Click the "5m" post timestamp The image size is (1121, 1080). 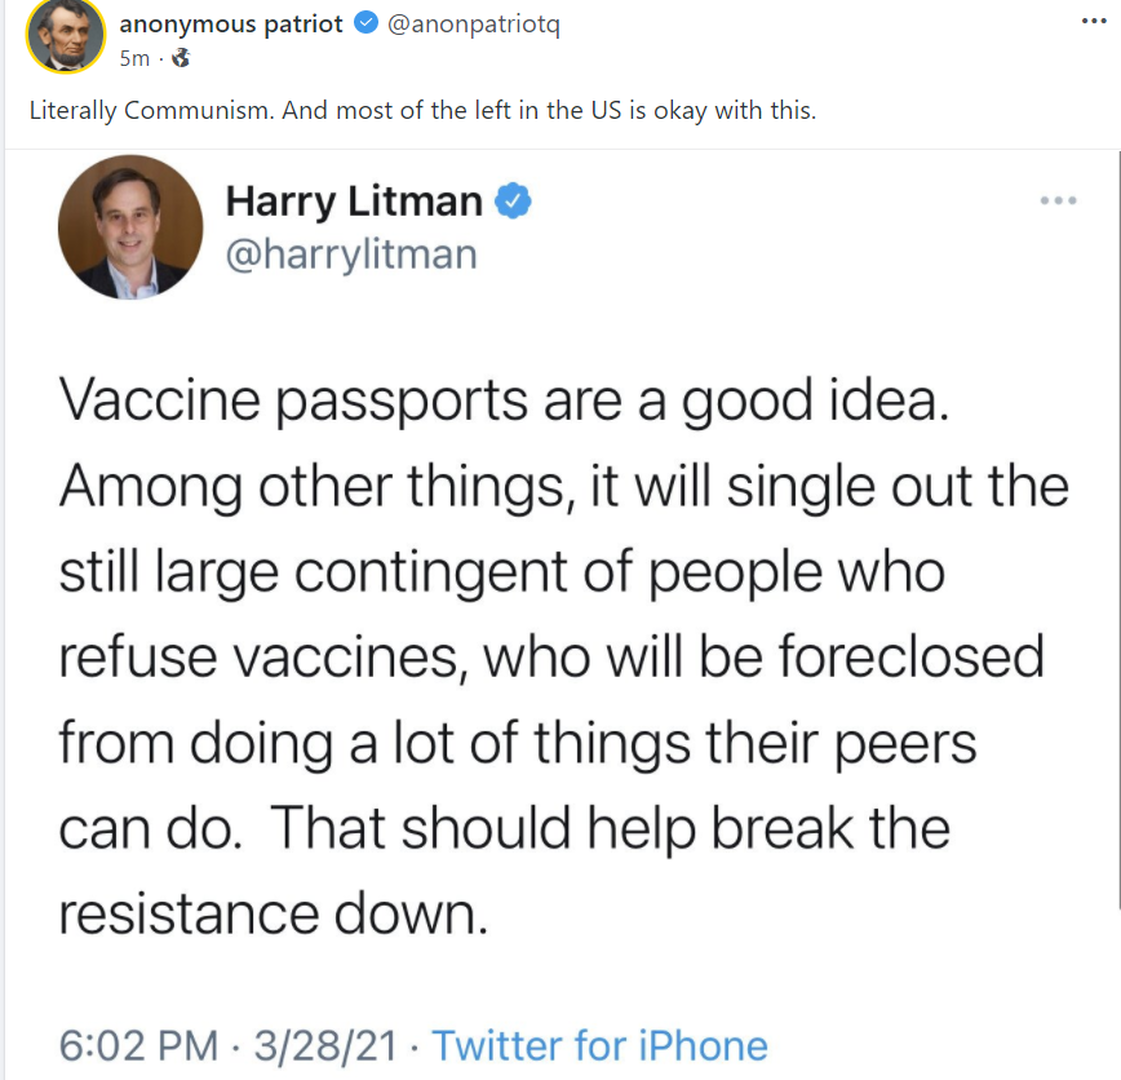tap(134, 59)
